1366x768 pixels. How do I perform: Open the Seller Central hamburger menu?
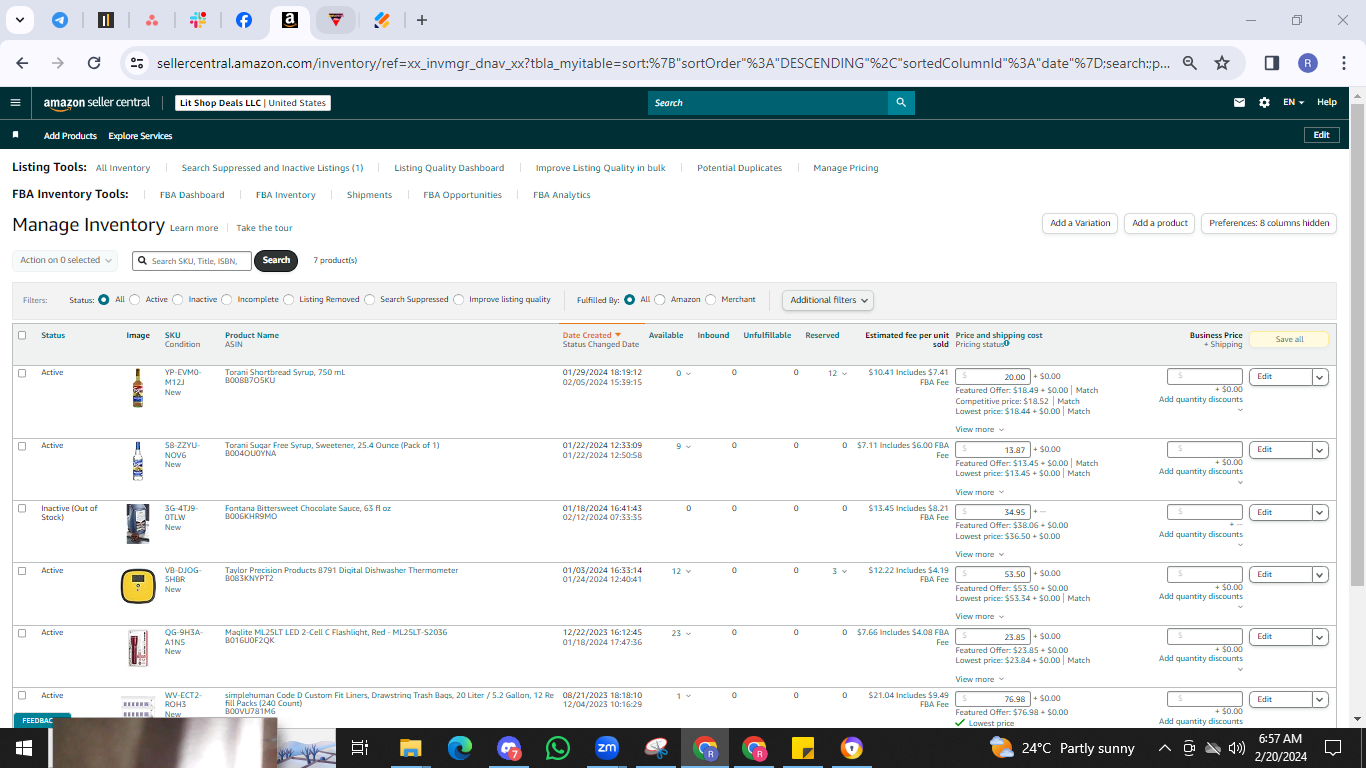[x=15, y=102]
